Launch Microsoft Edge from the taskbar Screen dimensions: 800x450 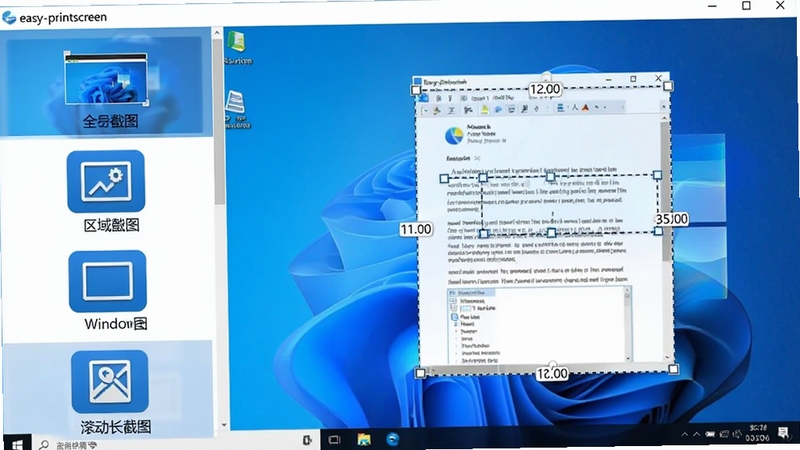(x=393, y=439)
